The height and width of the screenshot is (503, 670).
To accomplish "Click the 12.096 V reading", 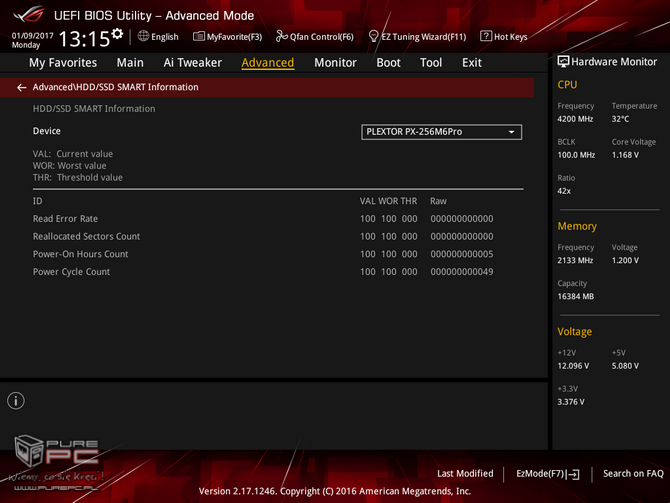I will coord(573,366).
